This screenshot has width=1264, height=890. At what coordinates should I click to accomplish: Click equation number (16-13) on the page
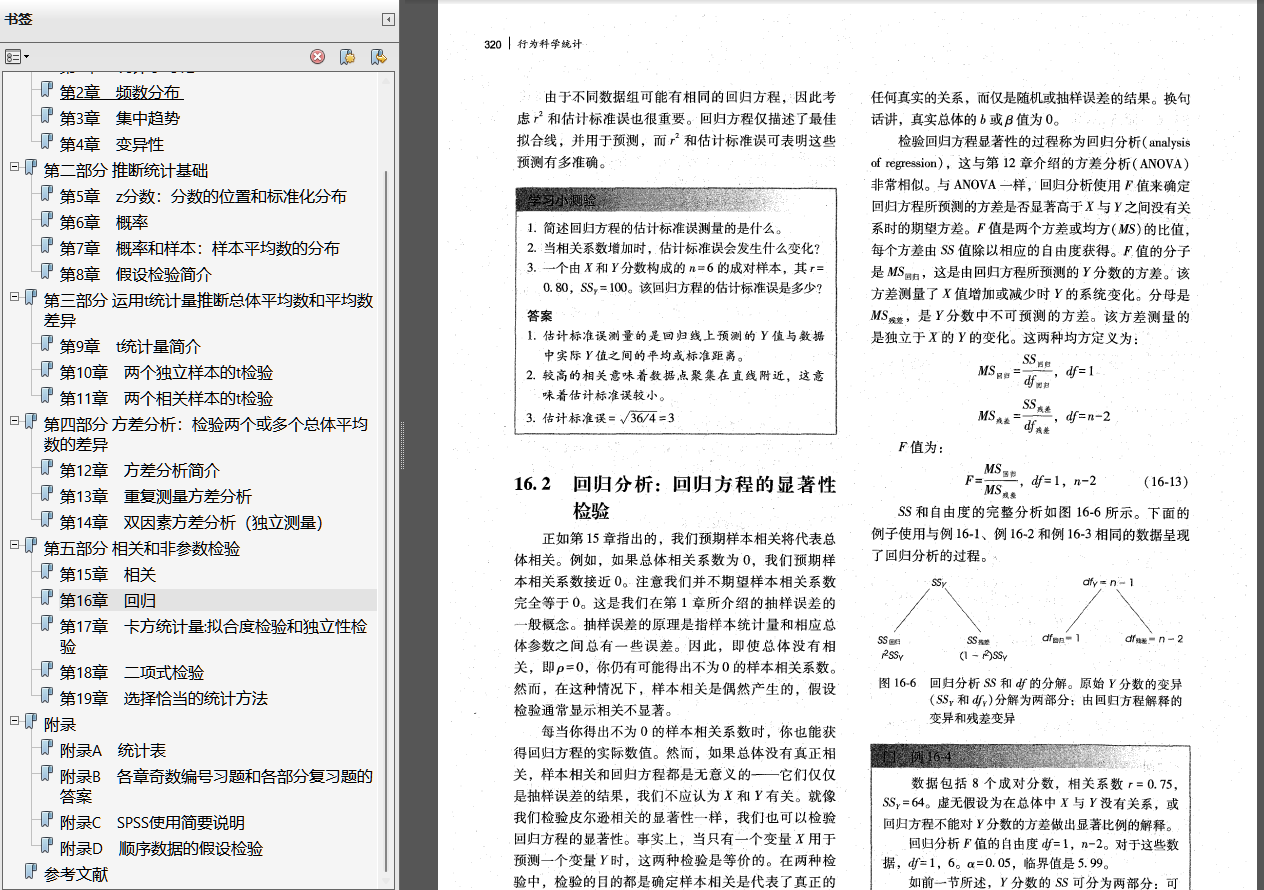pos(1165,481)
